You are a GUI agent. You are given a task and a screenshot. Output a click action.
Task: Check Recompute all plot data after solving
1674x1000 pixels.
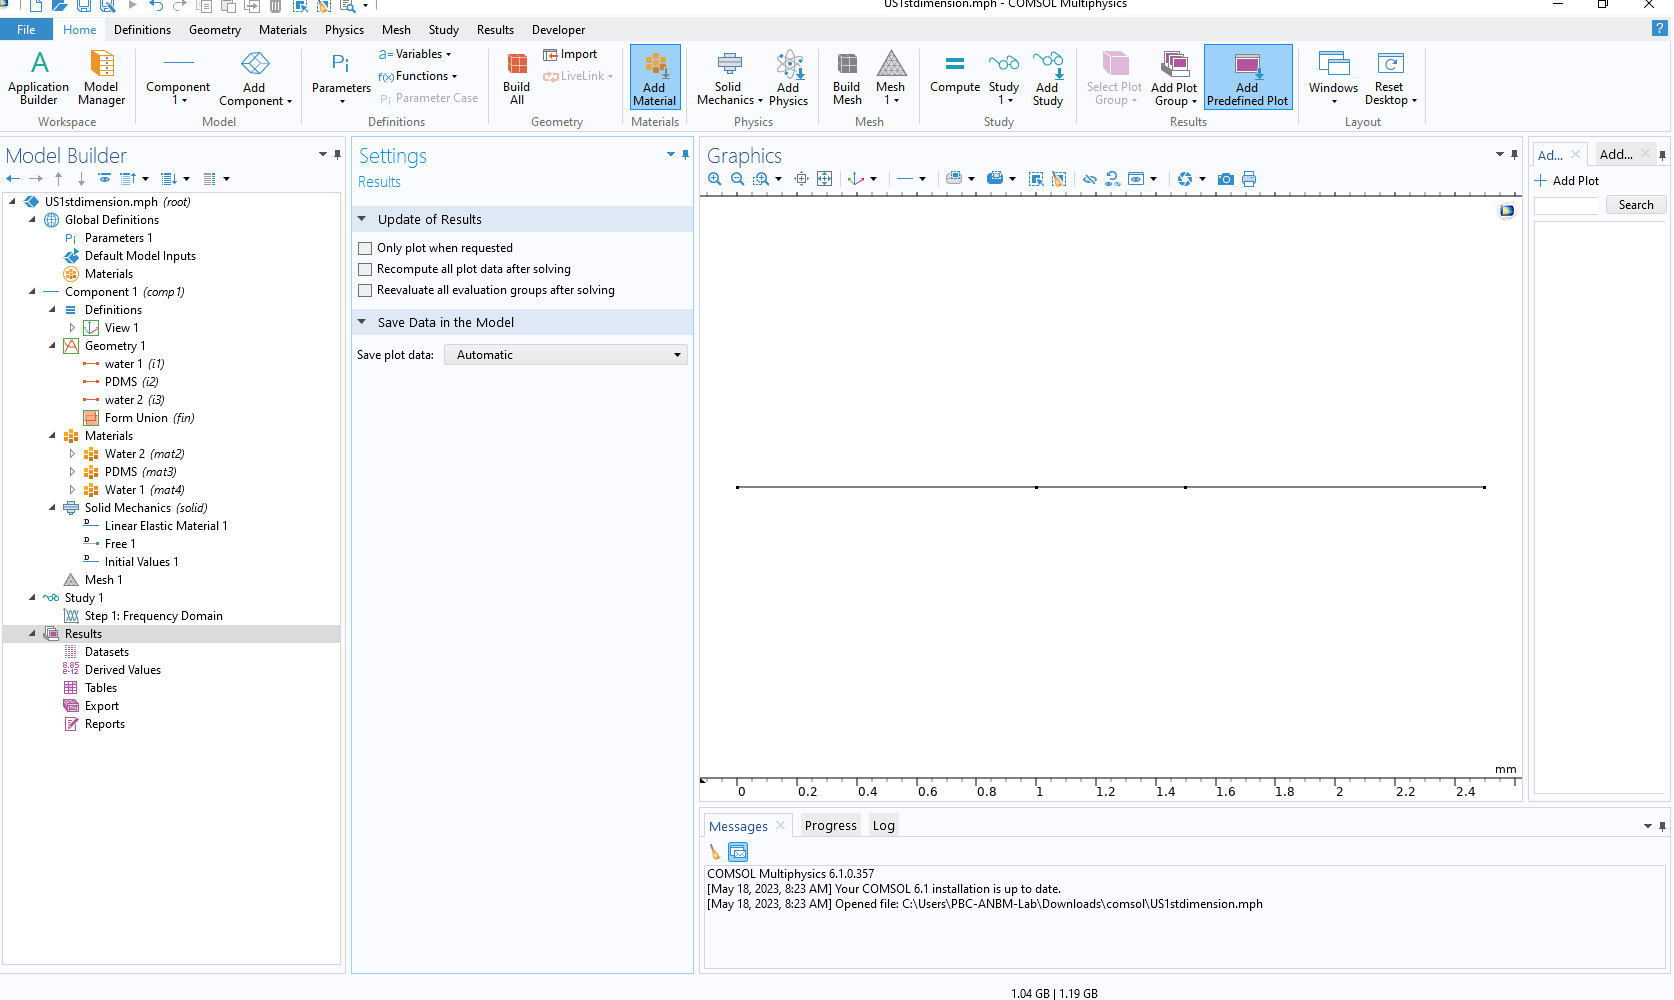coord(365,269)
